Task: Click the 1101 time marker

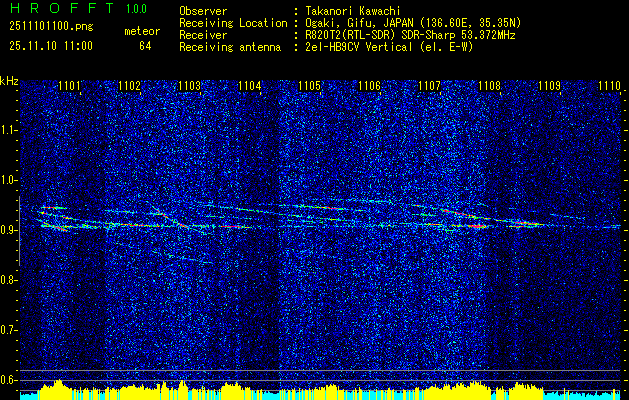Action: (70, 86)
